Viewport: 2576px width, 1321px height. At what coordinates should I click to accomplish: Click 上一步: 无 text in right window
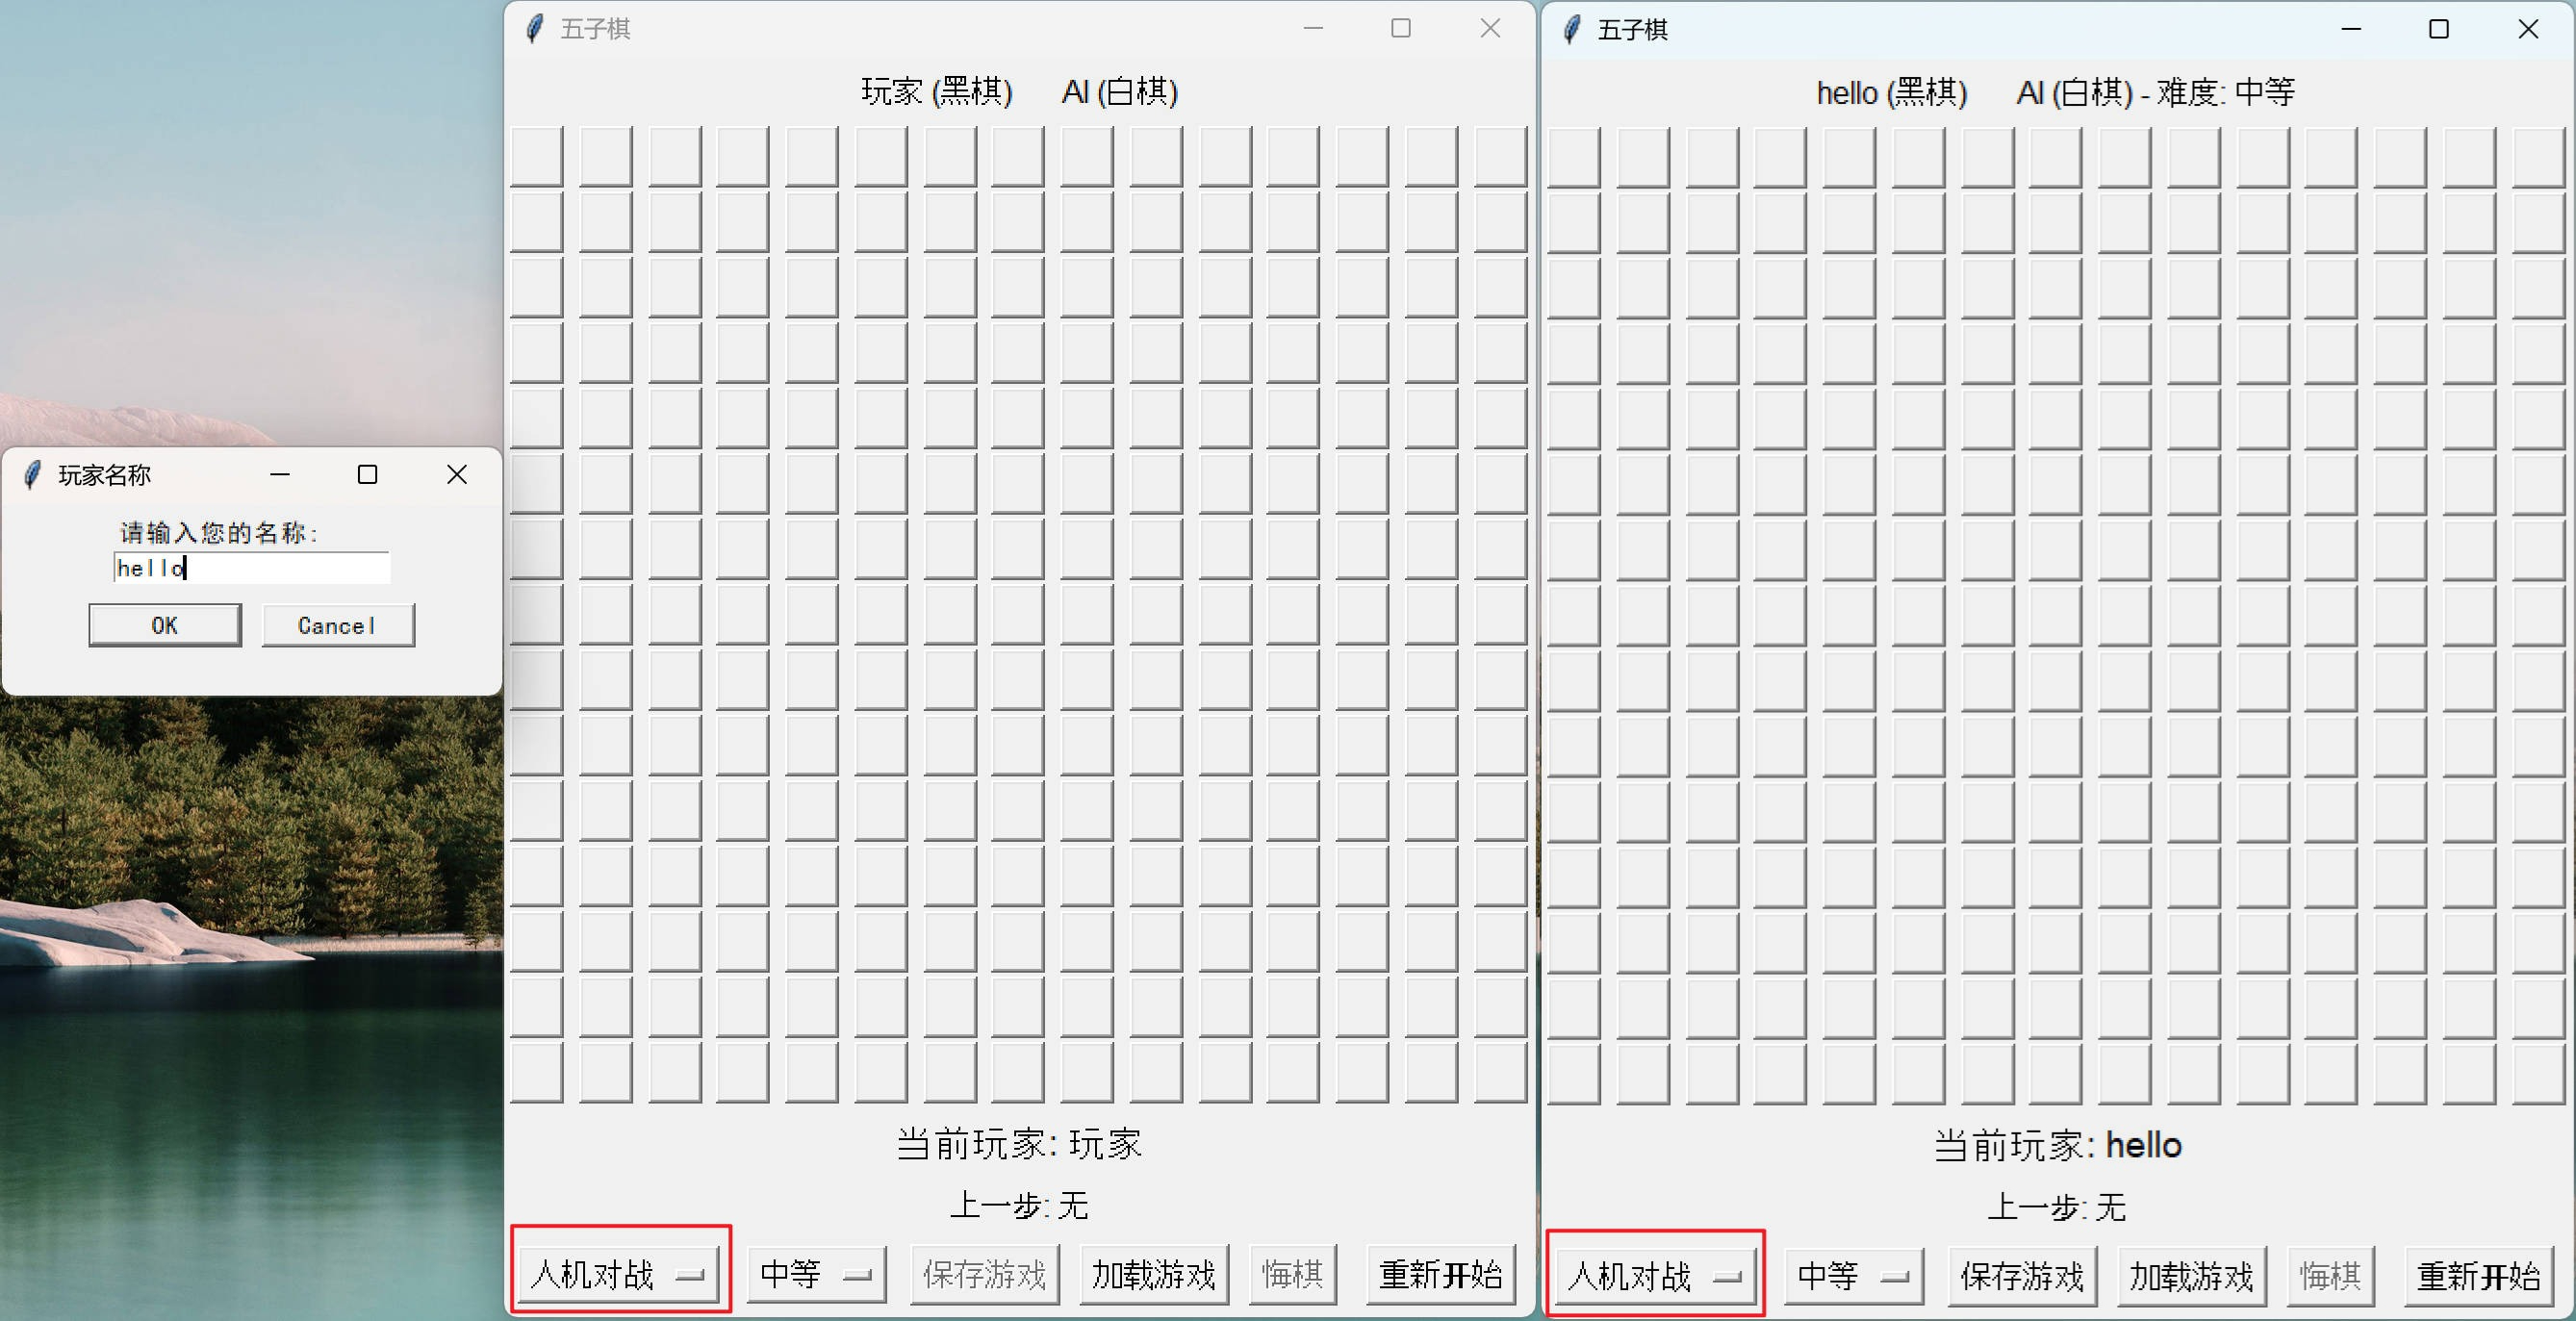(x=2057, y=1207)
